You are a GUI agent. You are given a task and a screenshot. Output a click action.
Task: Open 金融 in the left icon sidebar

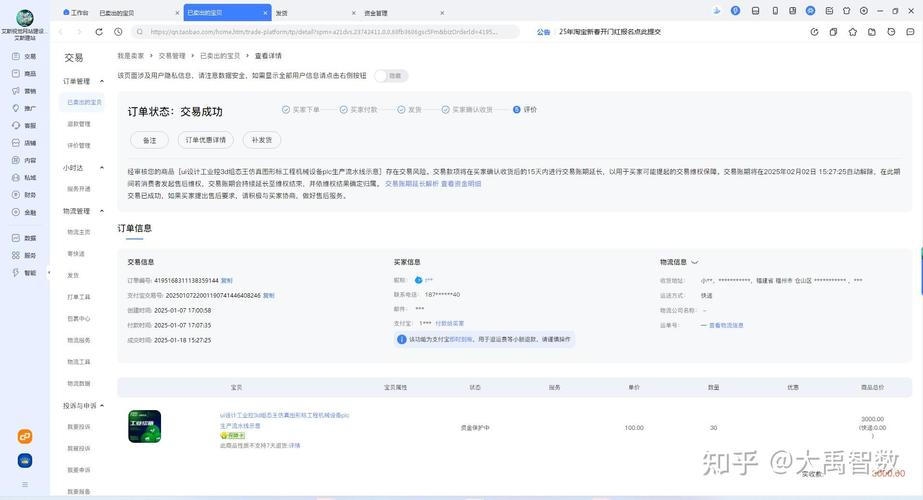[x=24, y=212]
